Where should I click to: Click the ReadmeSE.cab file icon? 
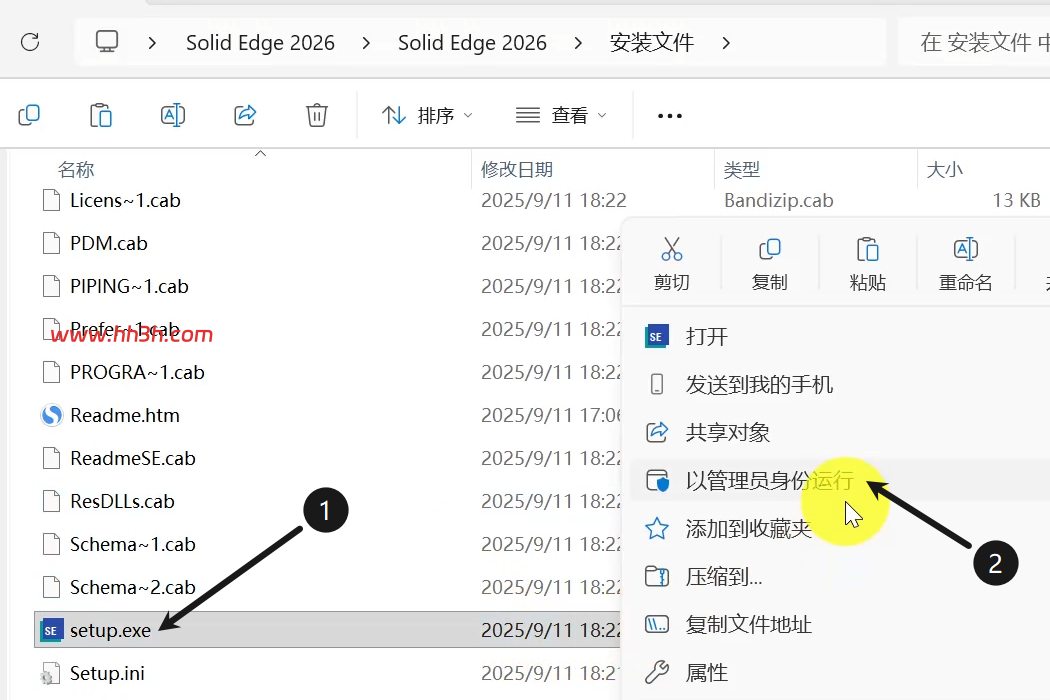[x=52, y=458]
